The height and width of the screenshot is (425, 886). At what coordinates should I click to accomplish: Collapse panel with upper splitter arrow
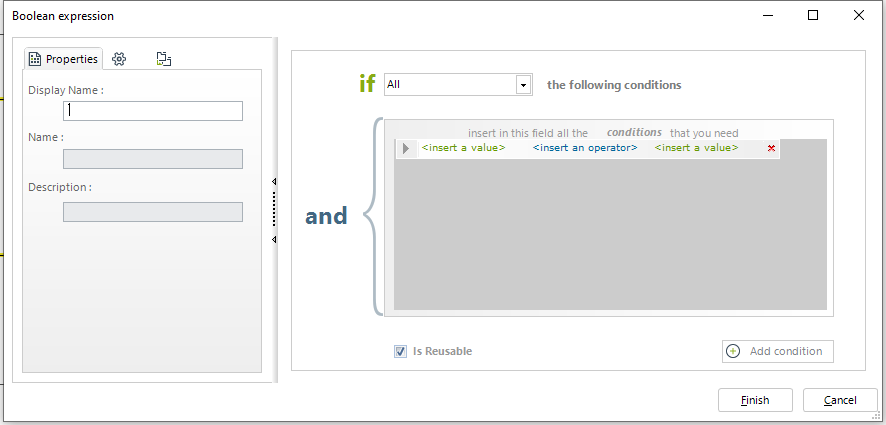tap(274, 181)
